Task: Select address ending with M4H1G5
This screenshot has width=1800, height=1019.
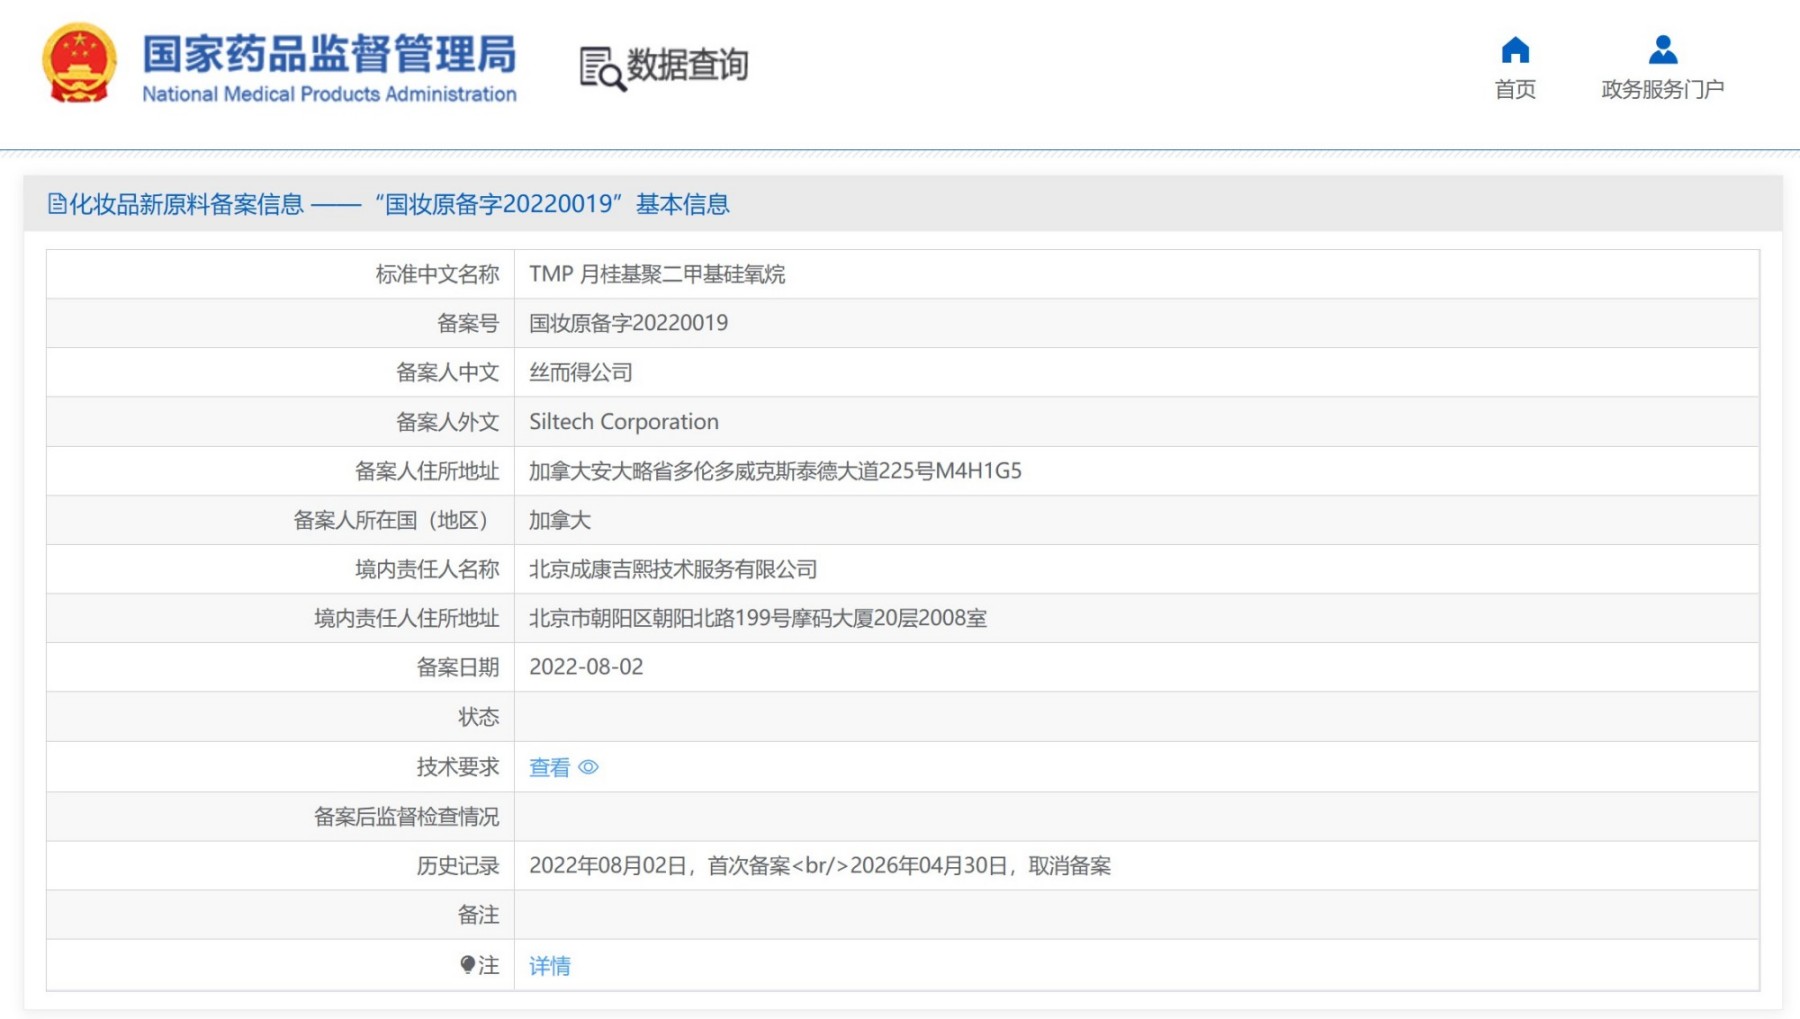Action: (775, 471)
